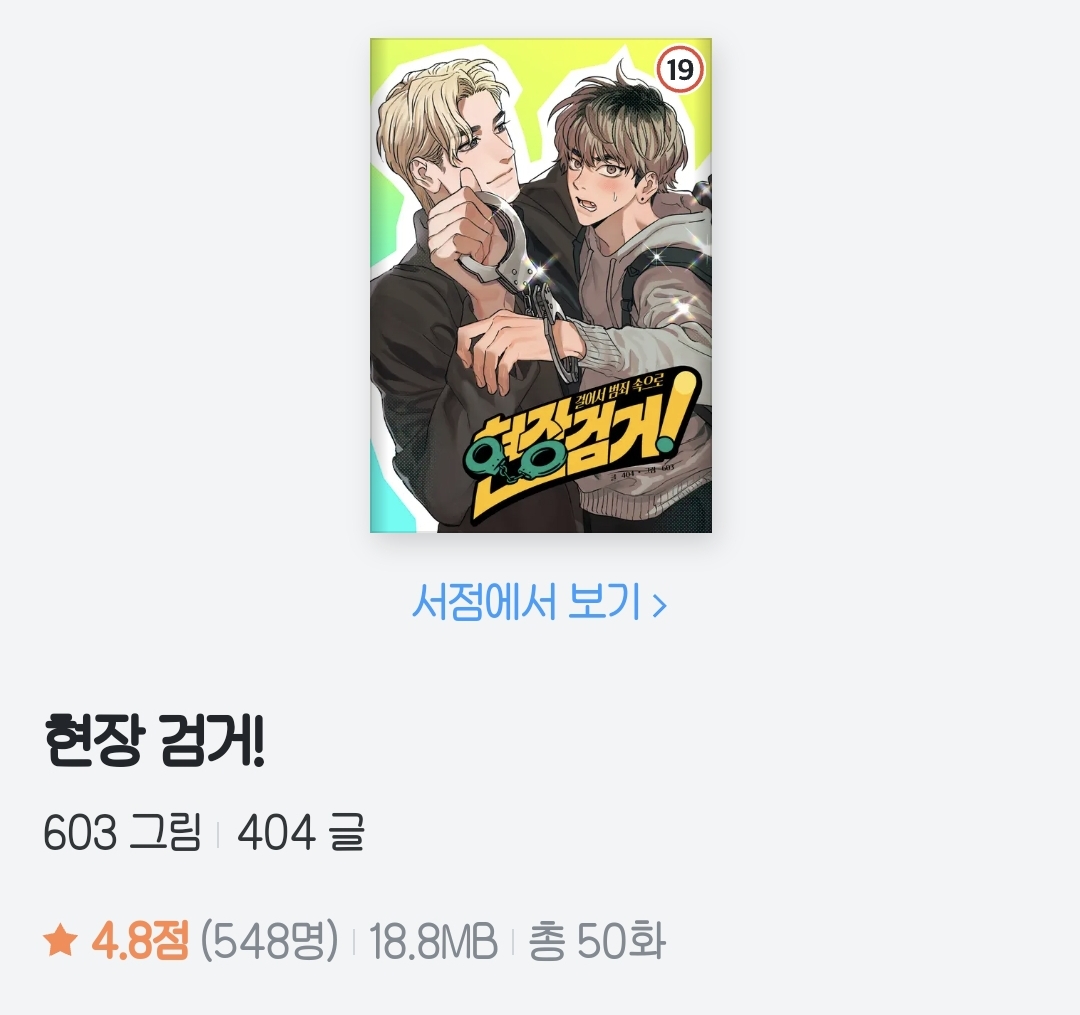Open the (548명) reviewer count

[269, 941]
